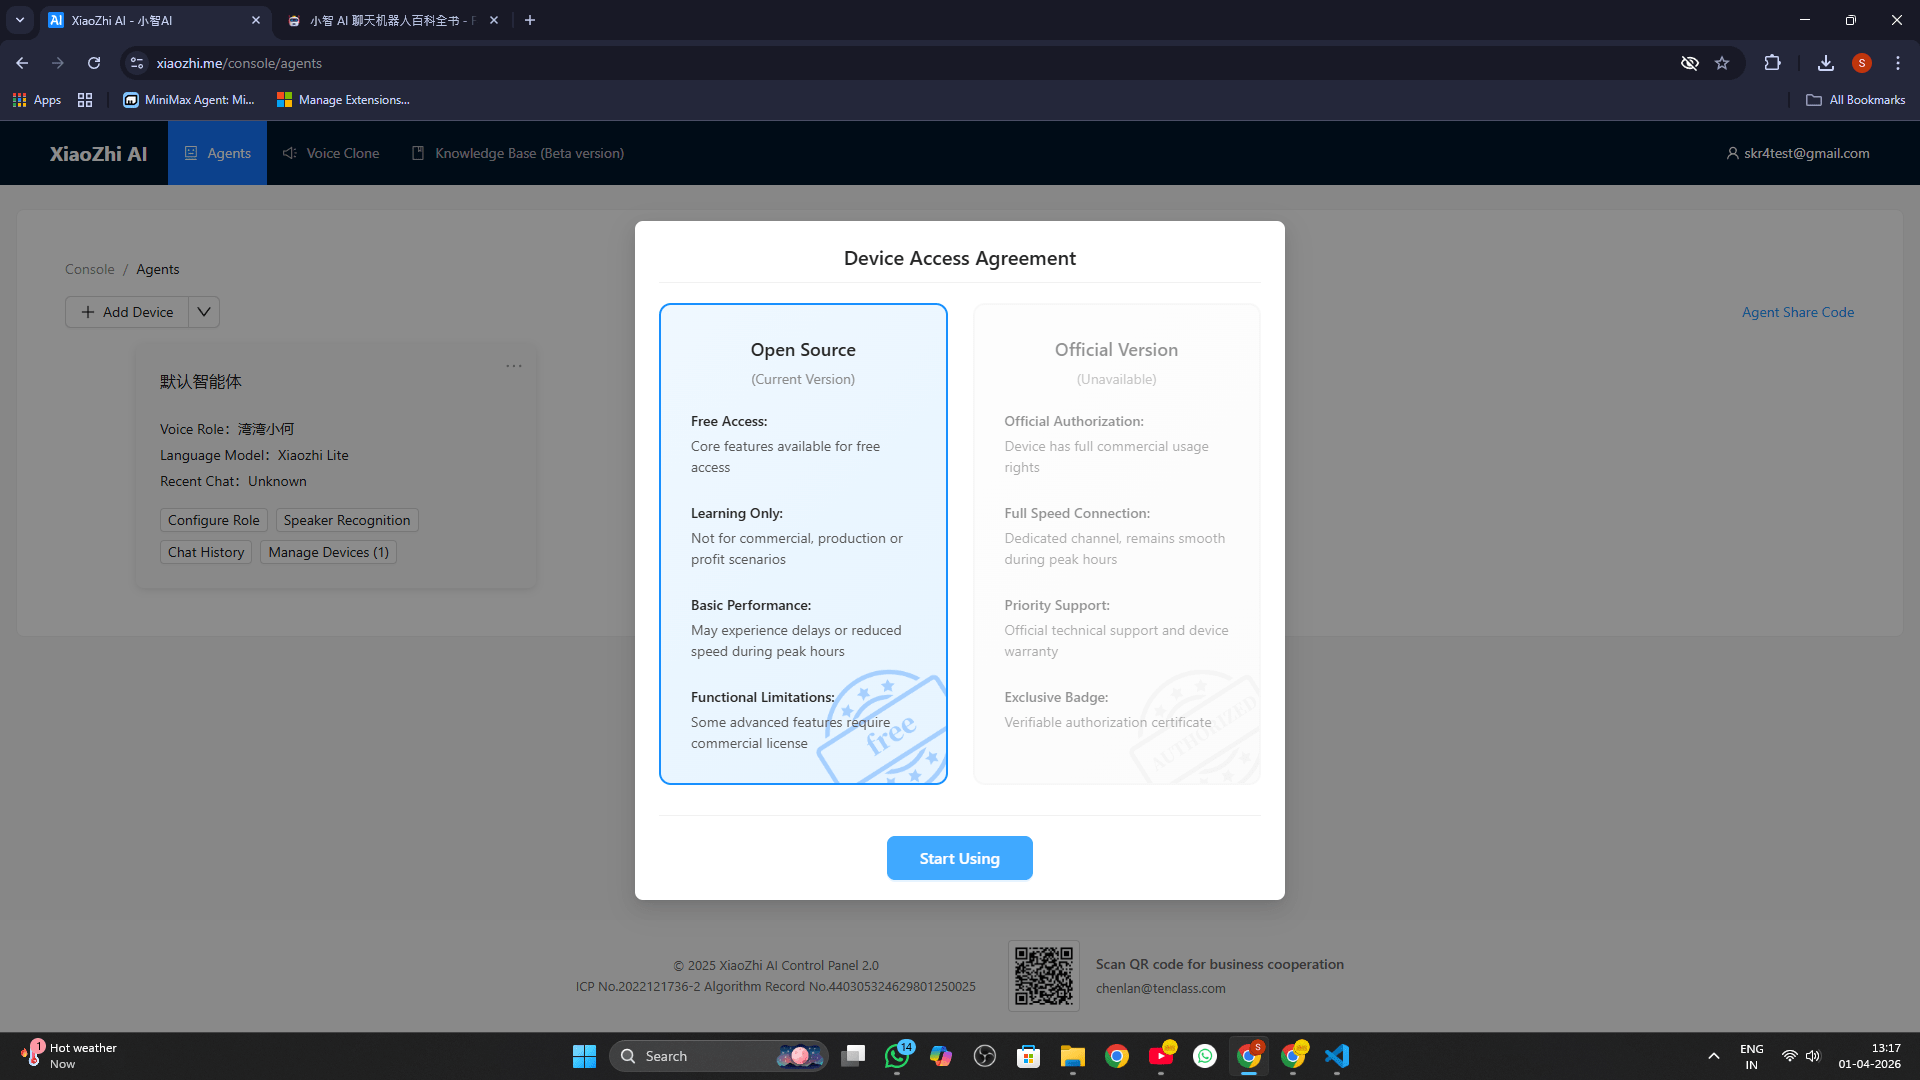Select the Voice Clone tab icon
This screenshot has width=1920, height=1080.
click(289, 152)
